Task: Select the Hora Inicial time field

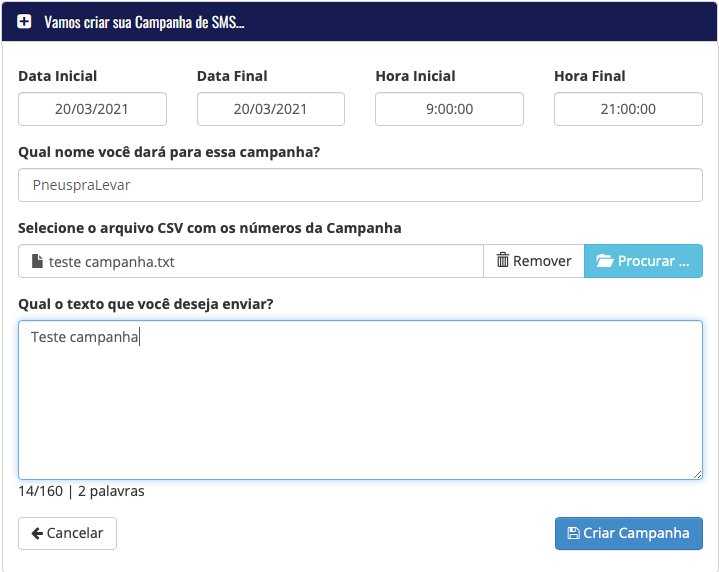Action: (449, 109)
